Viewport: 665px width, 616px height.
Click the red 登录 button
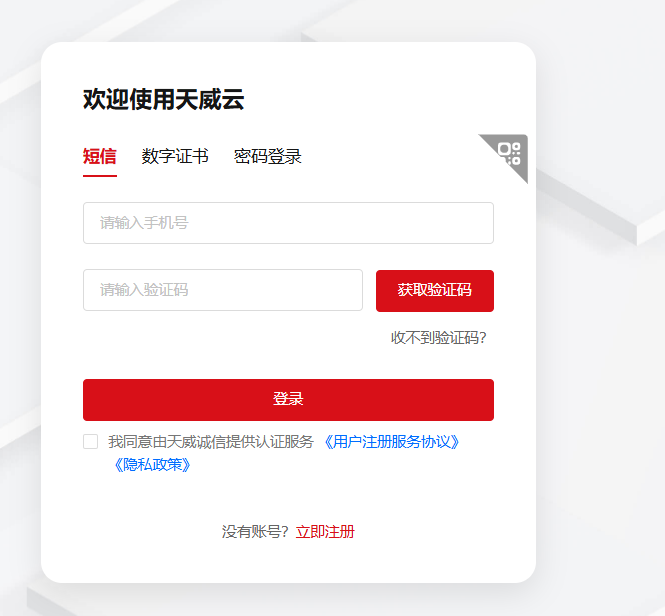(288, 400)
